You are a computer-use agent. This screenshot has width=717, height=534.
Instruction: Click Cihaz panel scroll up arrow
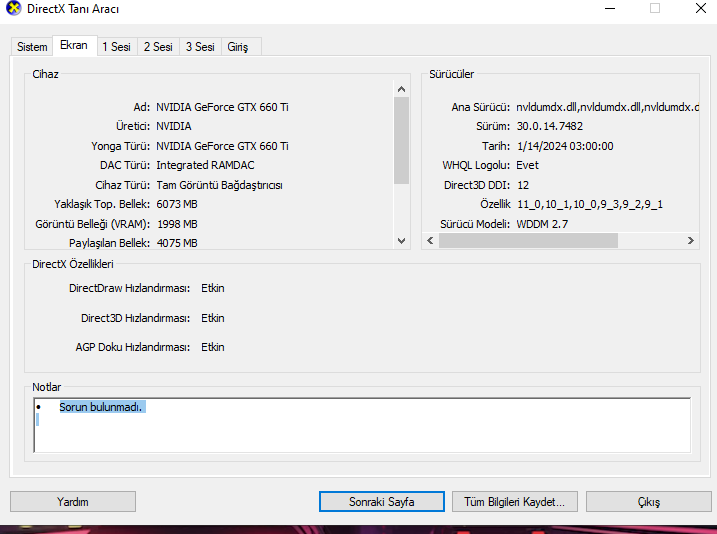pos(401,89)
